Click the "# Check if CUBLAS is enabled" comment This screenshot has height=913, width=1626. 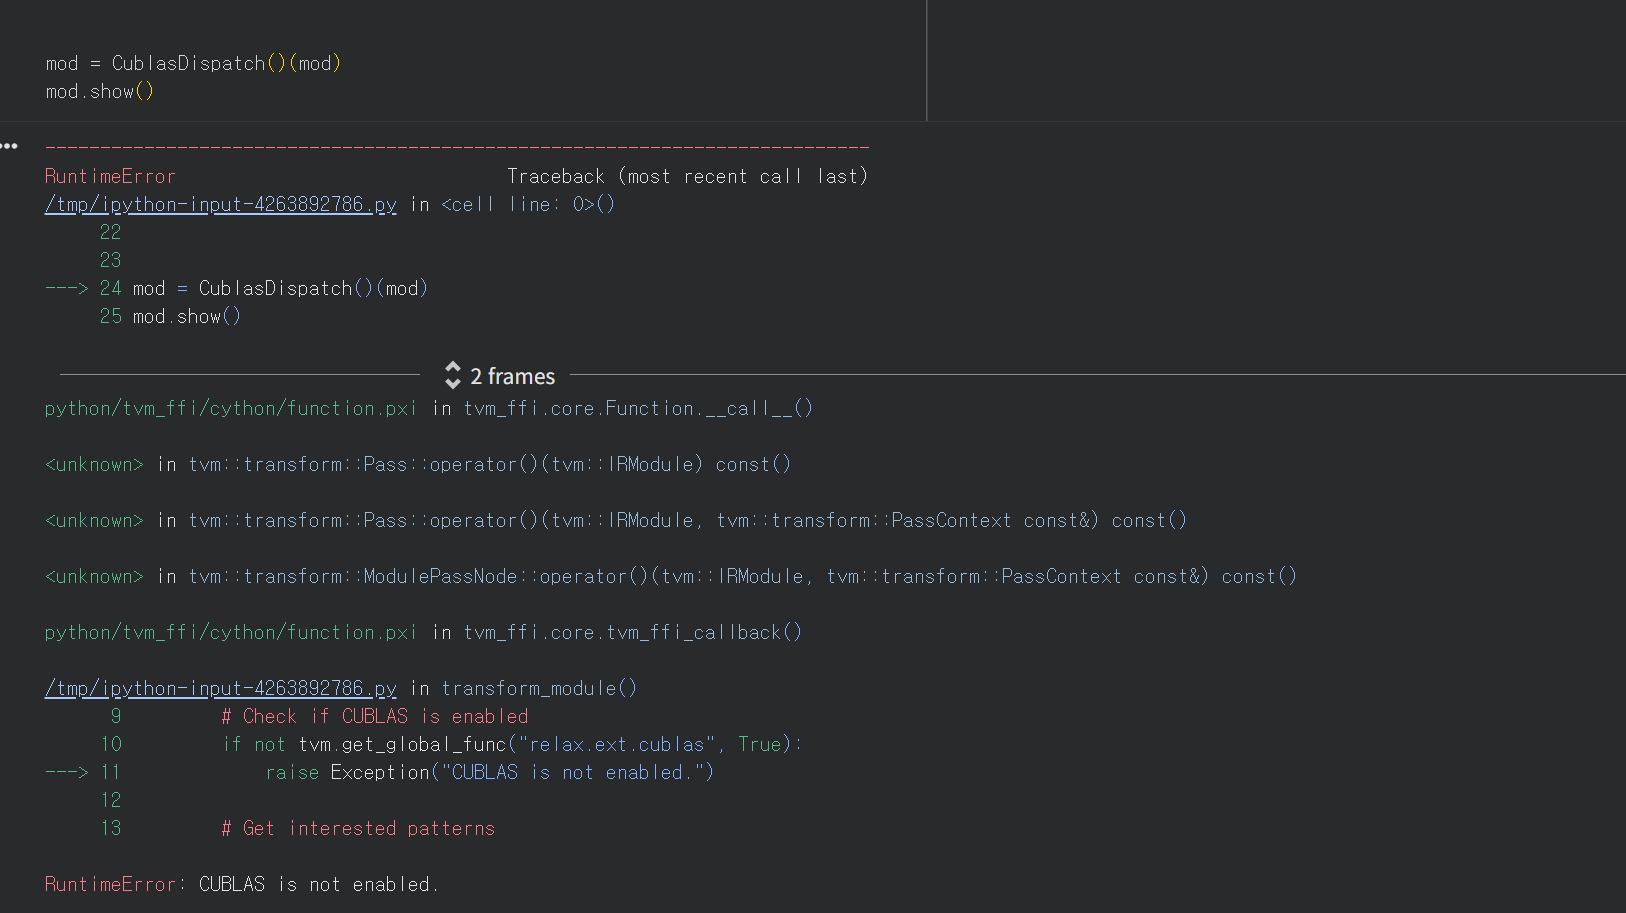tap(374, 716)
